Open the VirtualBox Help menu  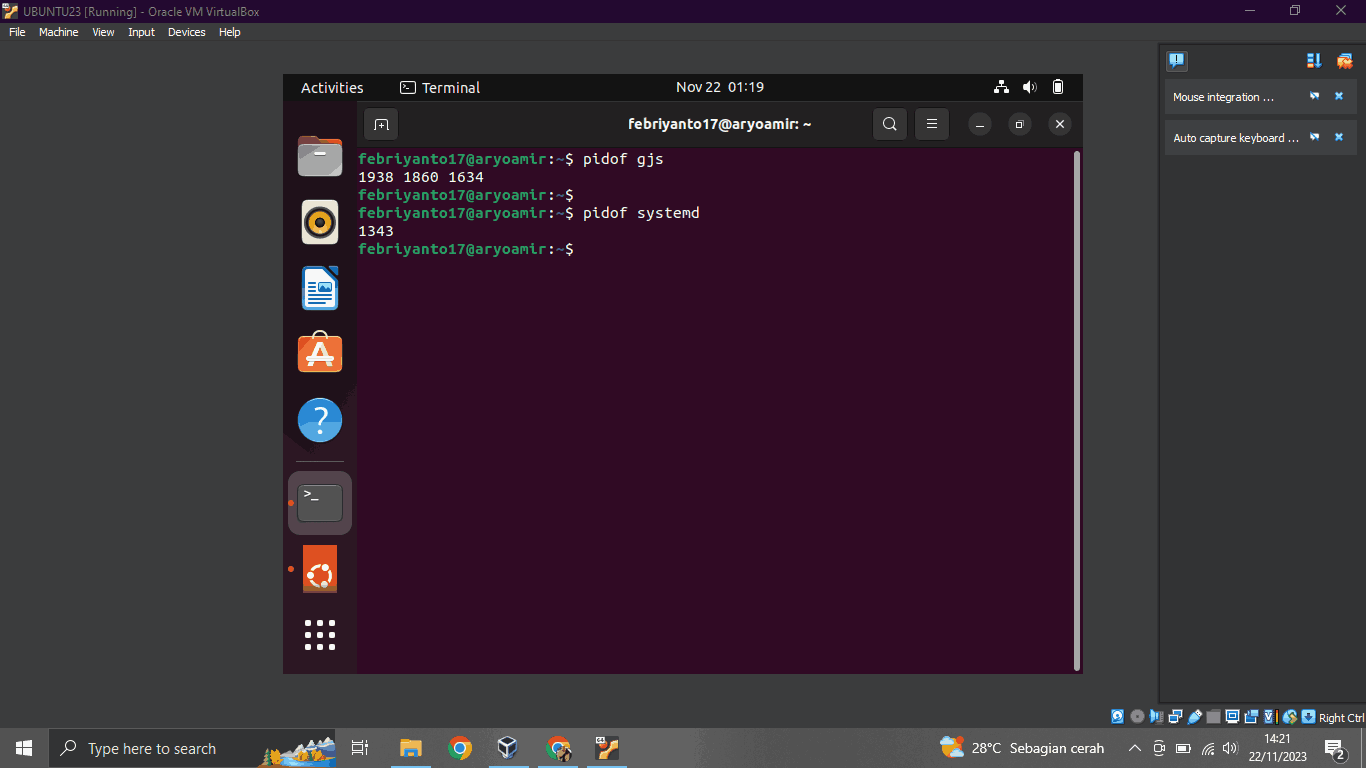pyautogui.click(x=230, y=32)
